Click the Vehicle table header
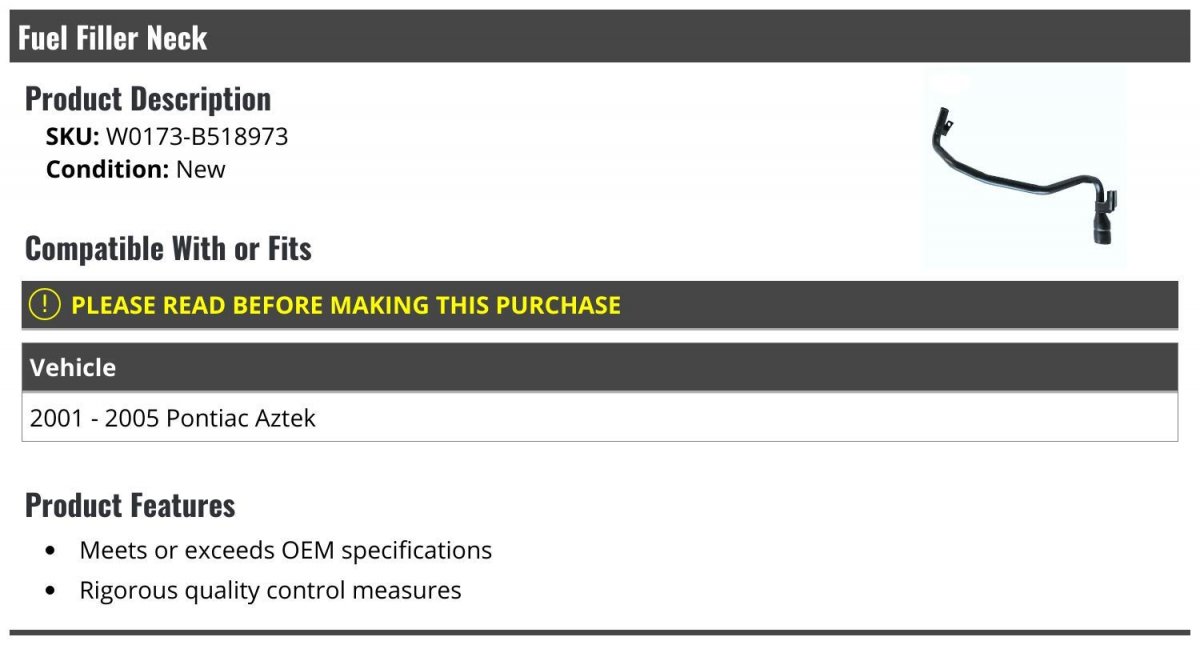Image resolution: width=1200 pixels, height=645 pixels. [600, 367]
